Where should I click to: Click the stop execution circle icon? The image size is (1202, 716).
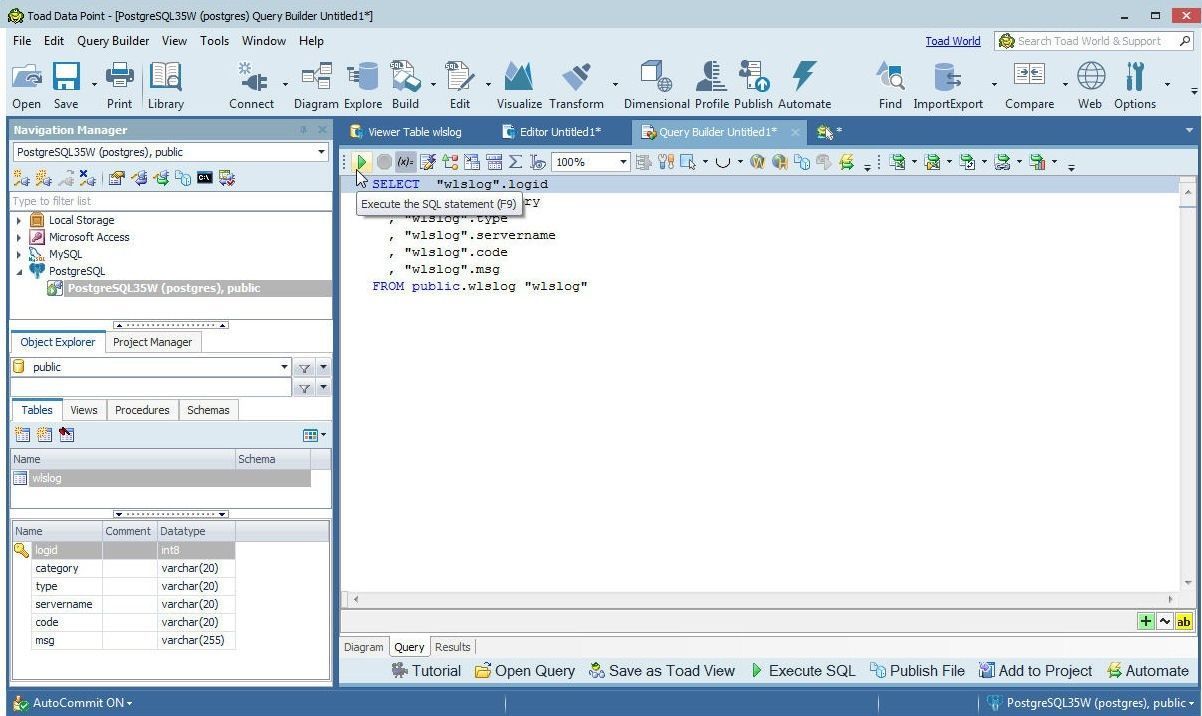pos(384,162)
